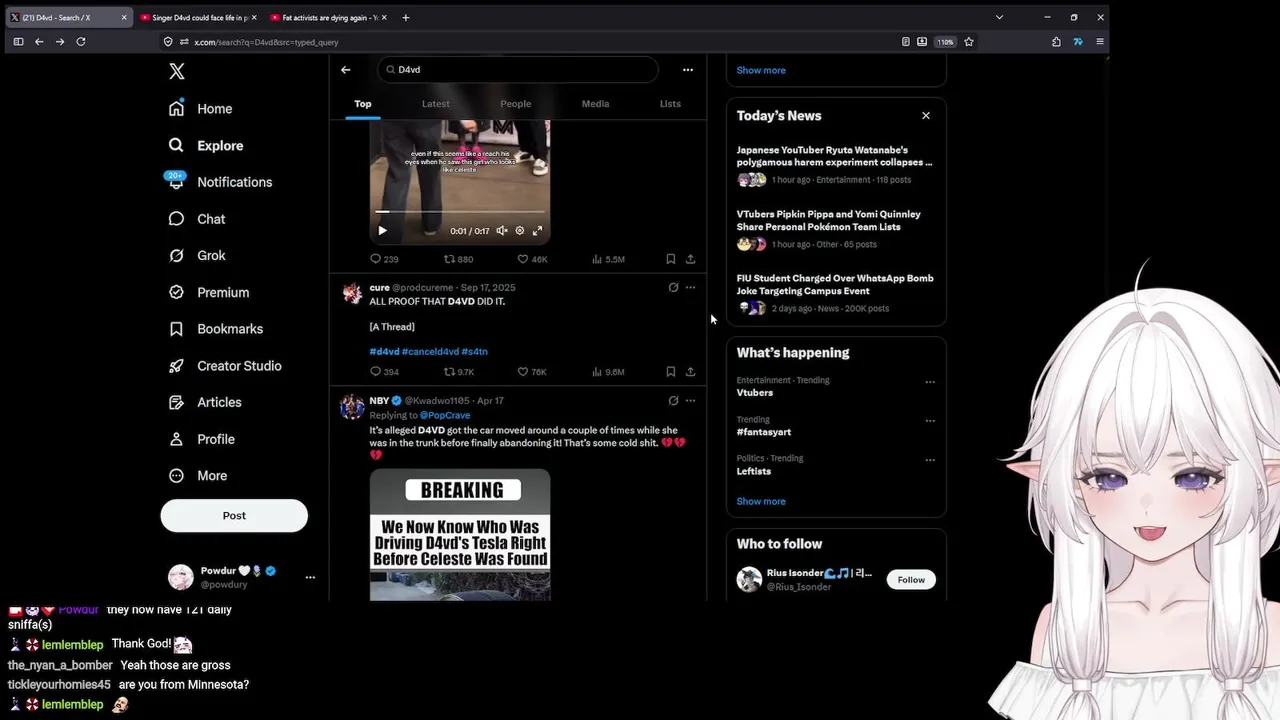Enter video fullscreen mode
The image size is (1280, 720).
(537, 231)
